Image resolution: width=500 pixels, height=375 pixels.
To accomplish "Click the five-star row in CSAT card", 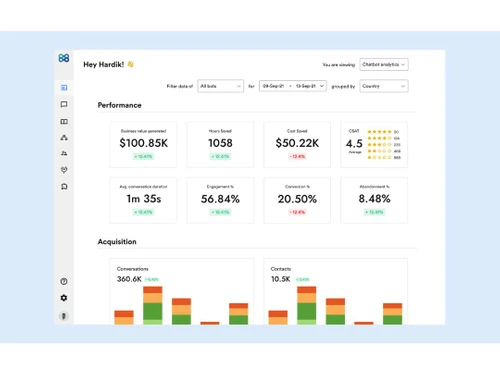I will (383, 132).
